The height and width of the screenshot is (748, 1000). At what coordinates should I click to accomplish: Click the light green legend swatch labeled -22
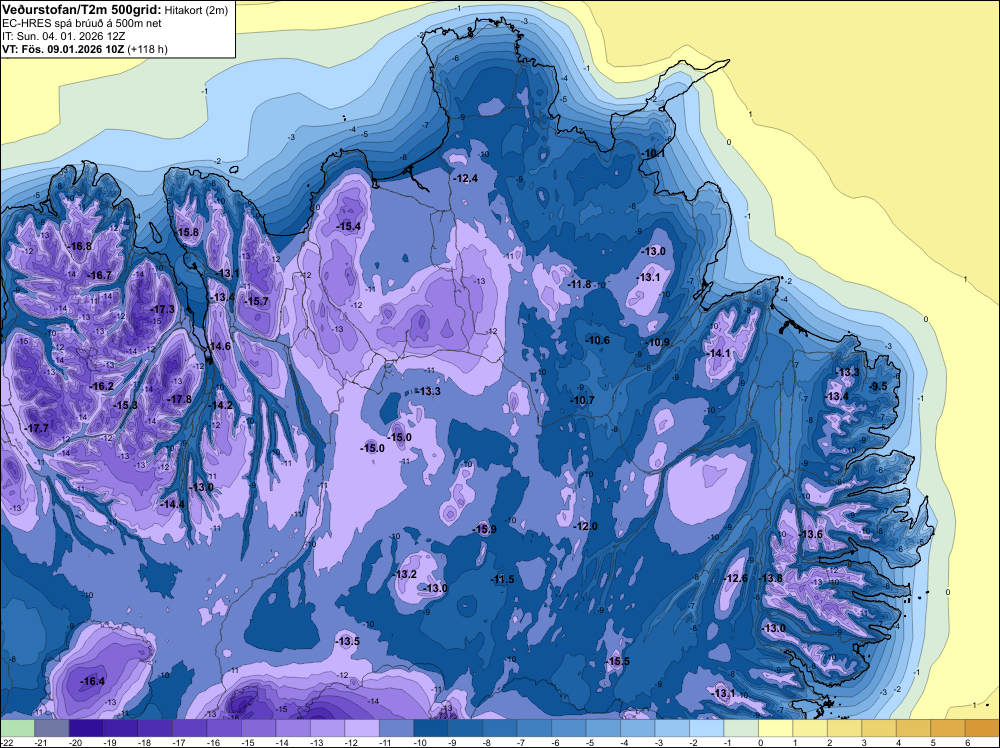[x=17, y=728]
